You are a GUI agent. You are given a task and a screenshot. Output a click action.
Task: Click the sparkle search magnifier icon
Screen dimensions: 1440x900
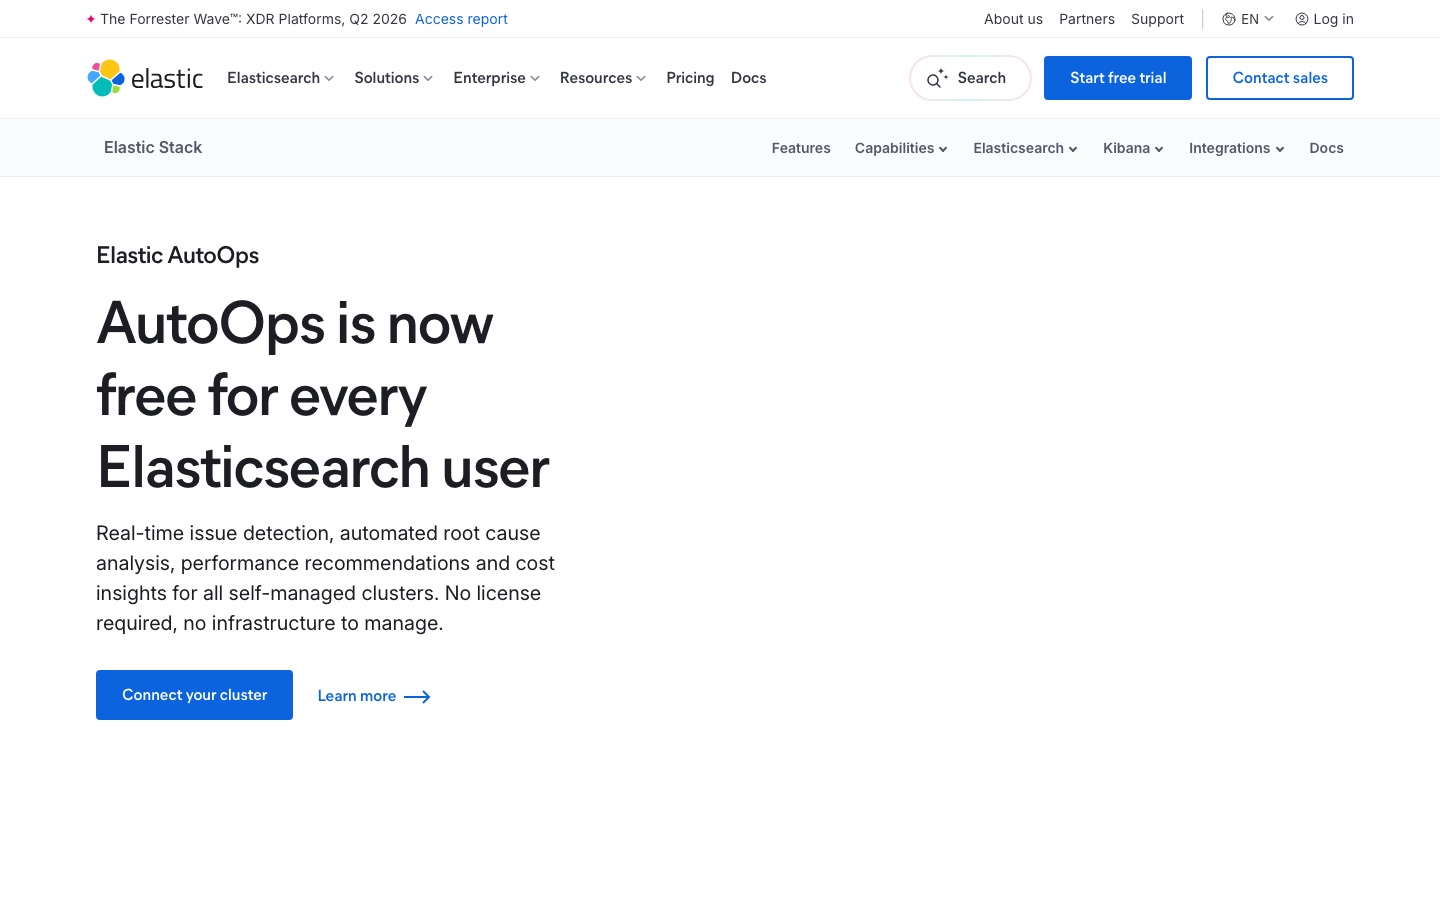click(x=937, y=78)
